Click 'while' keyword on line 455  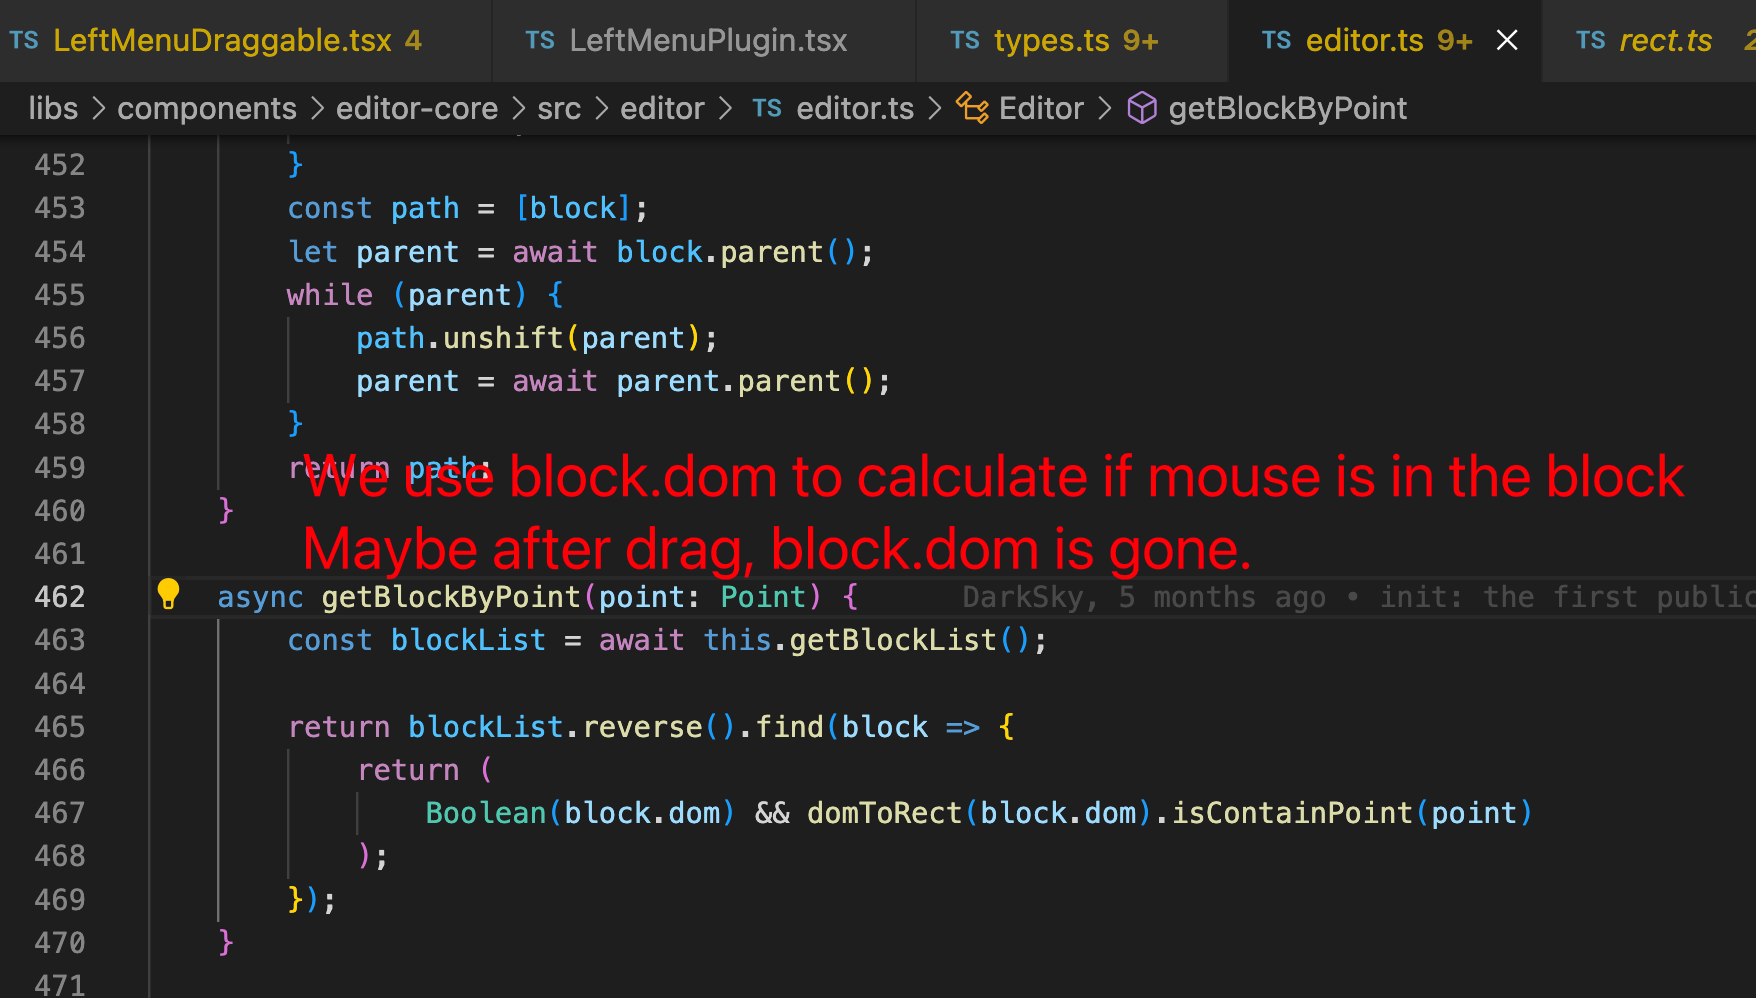pos(330,295)
